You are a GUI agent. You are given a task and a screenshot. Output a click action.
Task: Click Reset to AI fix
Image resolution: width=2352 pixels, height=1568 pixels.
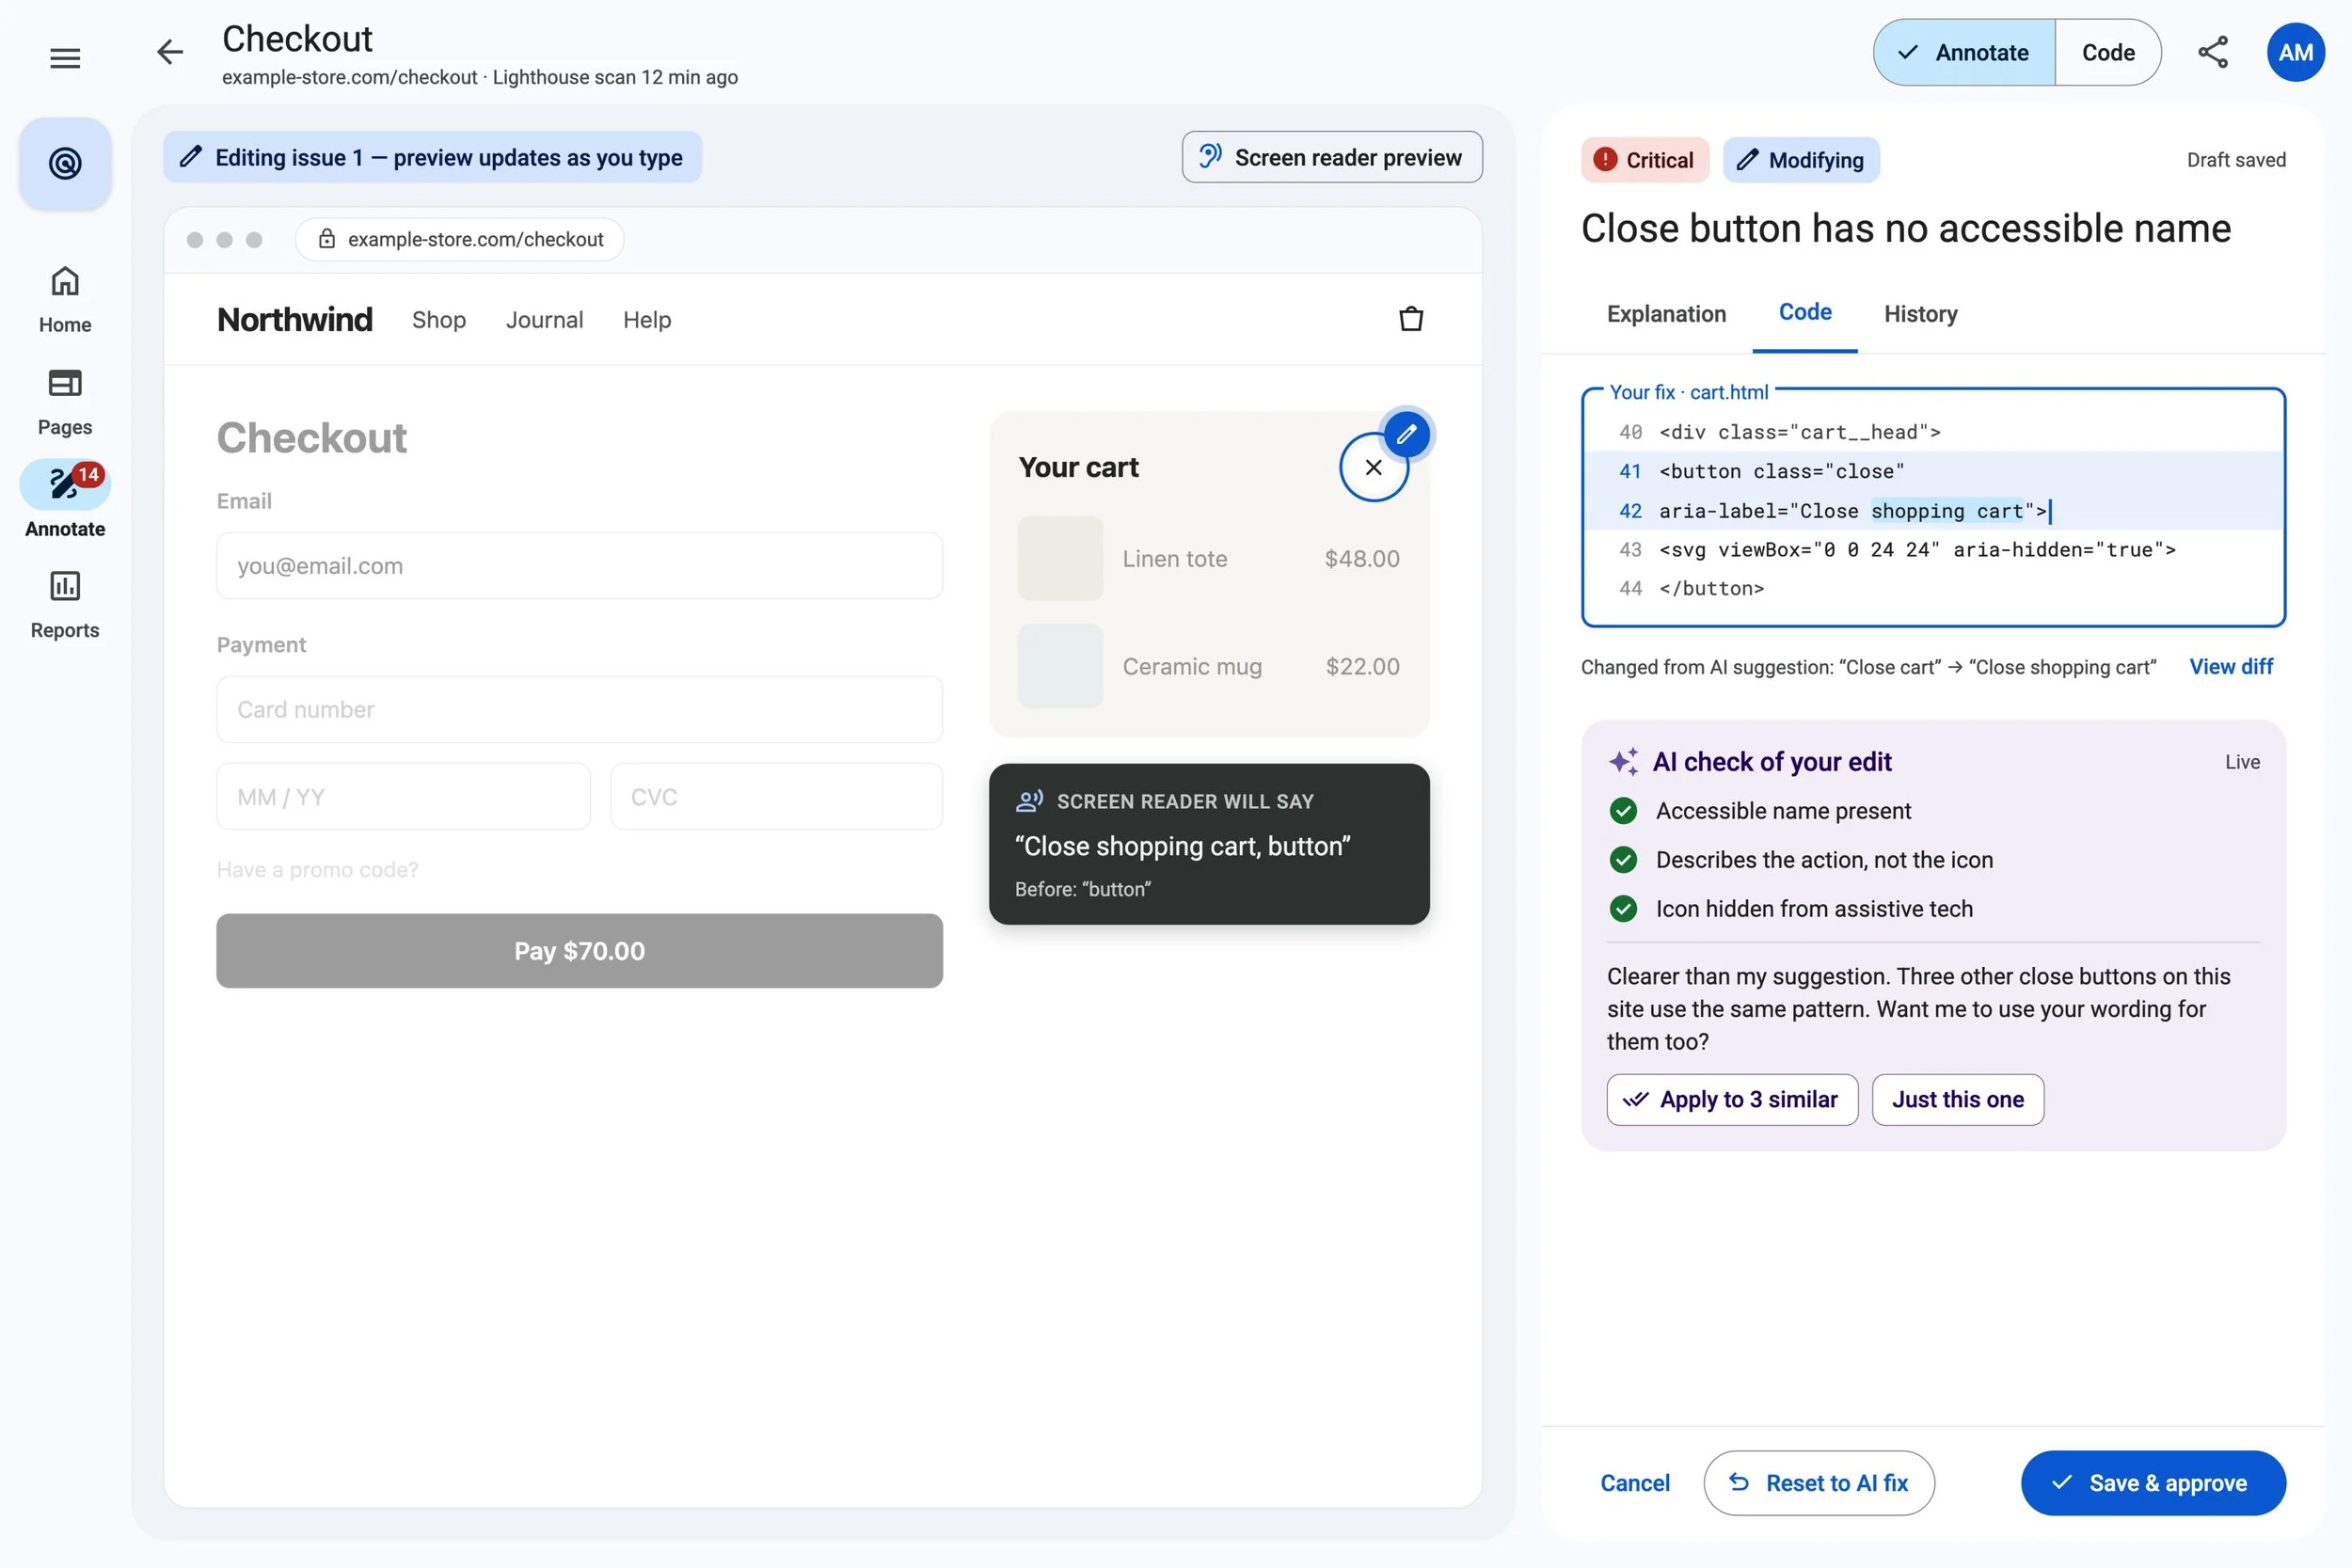(1818, 1482)
